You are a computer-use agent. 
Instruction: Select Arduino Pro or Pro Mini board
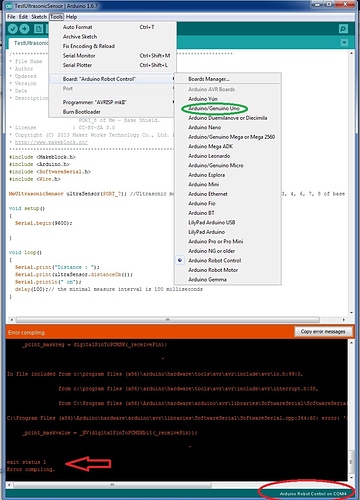pos(228,241)
